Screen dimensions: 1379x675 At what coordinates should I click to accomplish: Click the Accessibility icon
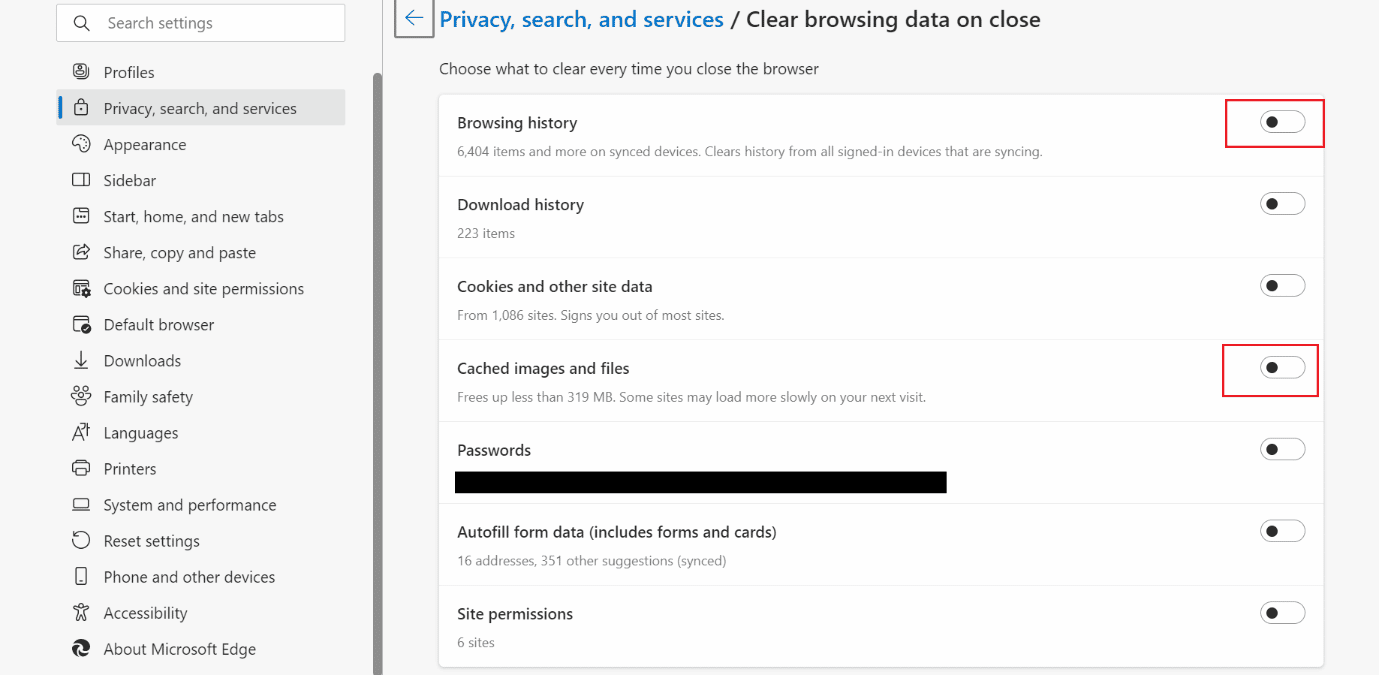coord(82,612)
